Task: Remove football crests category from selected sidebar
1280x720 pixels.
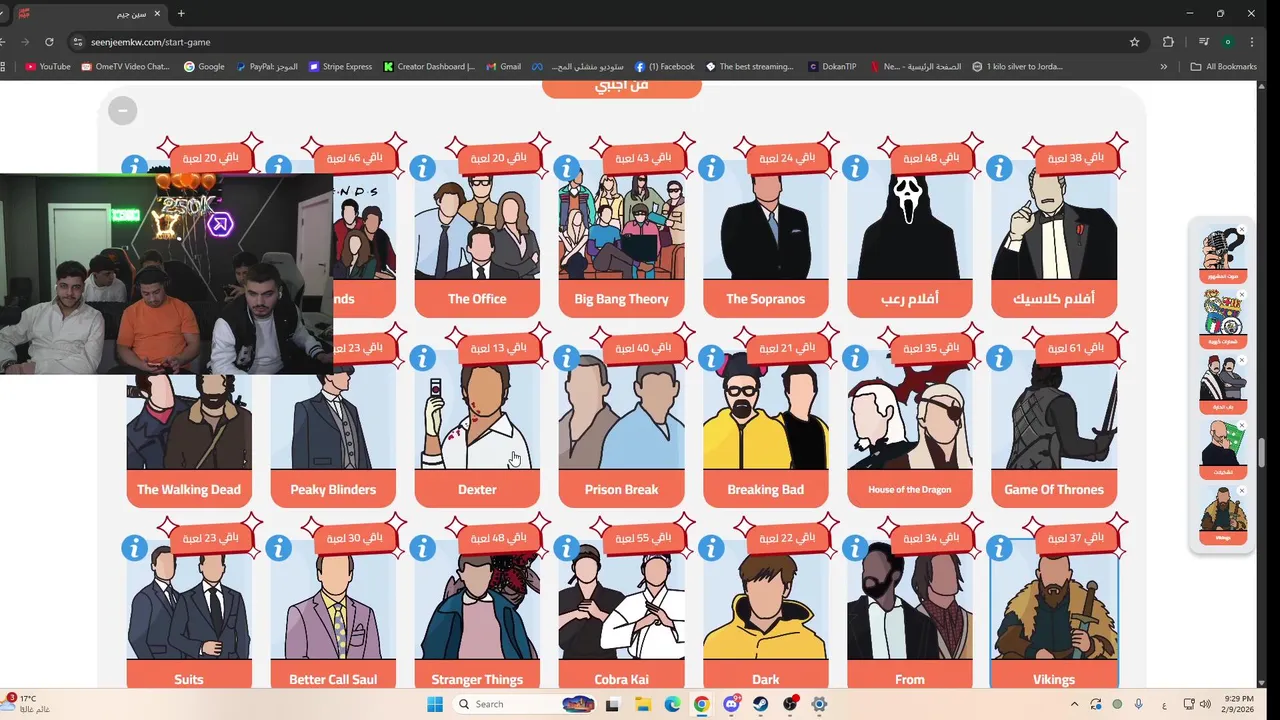Action: (x=1242, y=295)
